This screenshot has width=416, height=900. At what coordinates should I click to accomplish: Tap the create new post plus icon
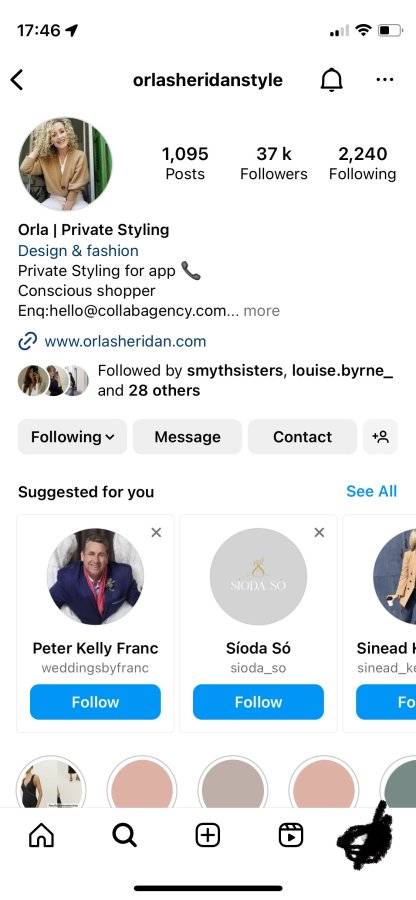tap(208, 836)
